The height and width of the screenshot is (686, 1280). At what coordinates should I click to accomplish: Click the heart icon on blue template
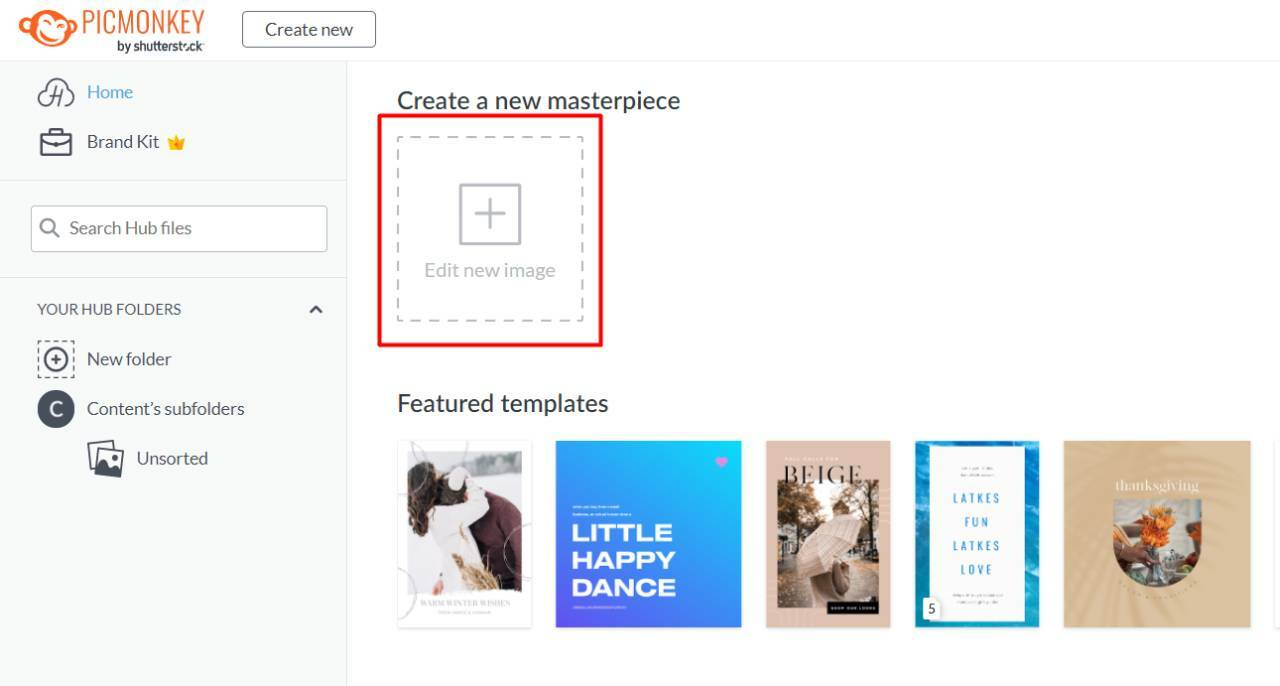(x=721, y=462)
